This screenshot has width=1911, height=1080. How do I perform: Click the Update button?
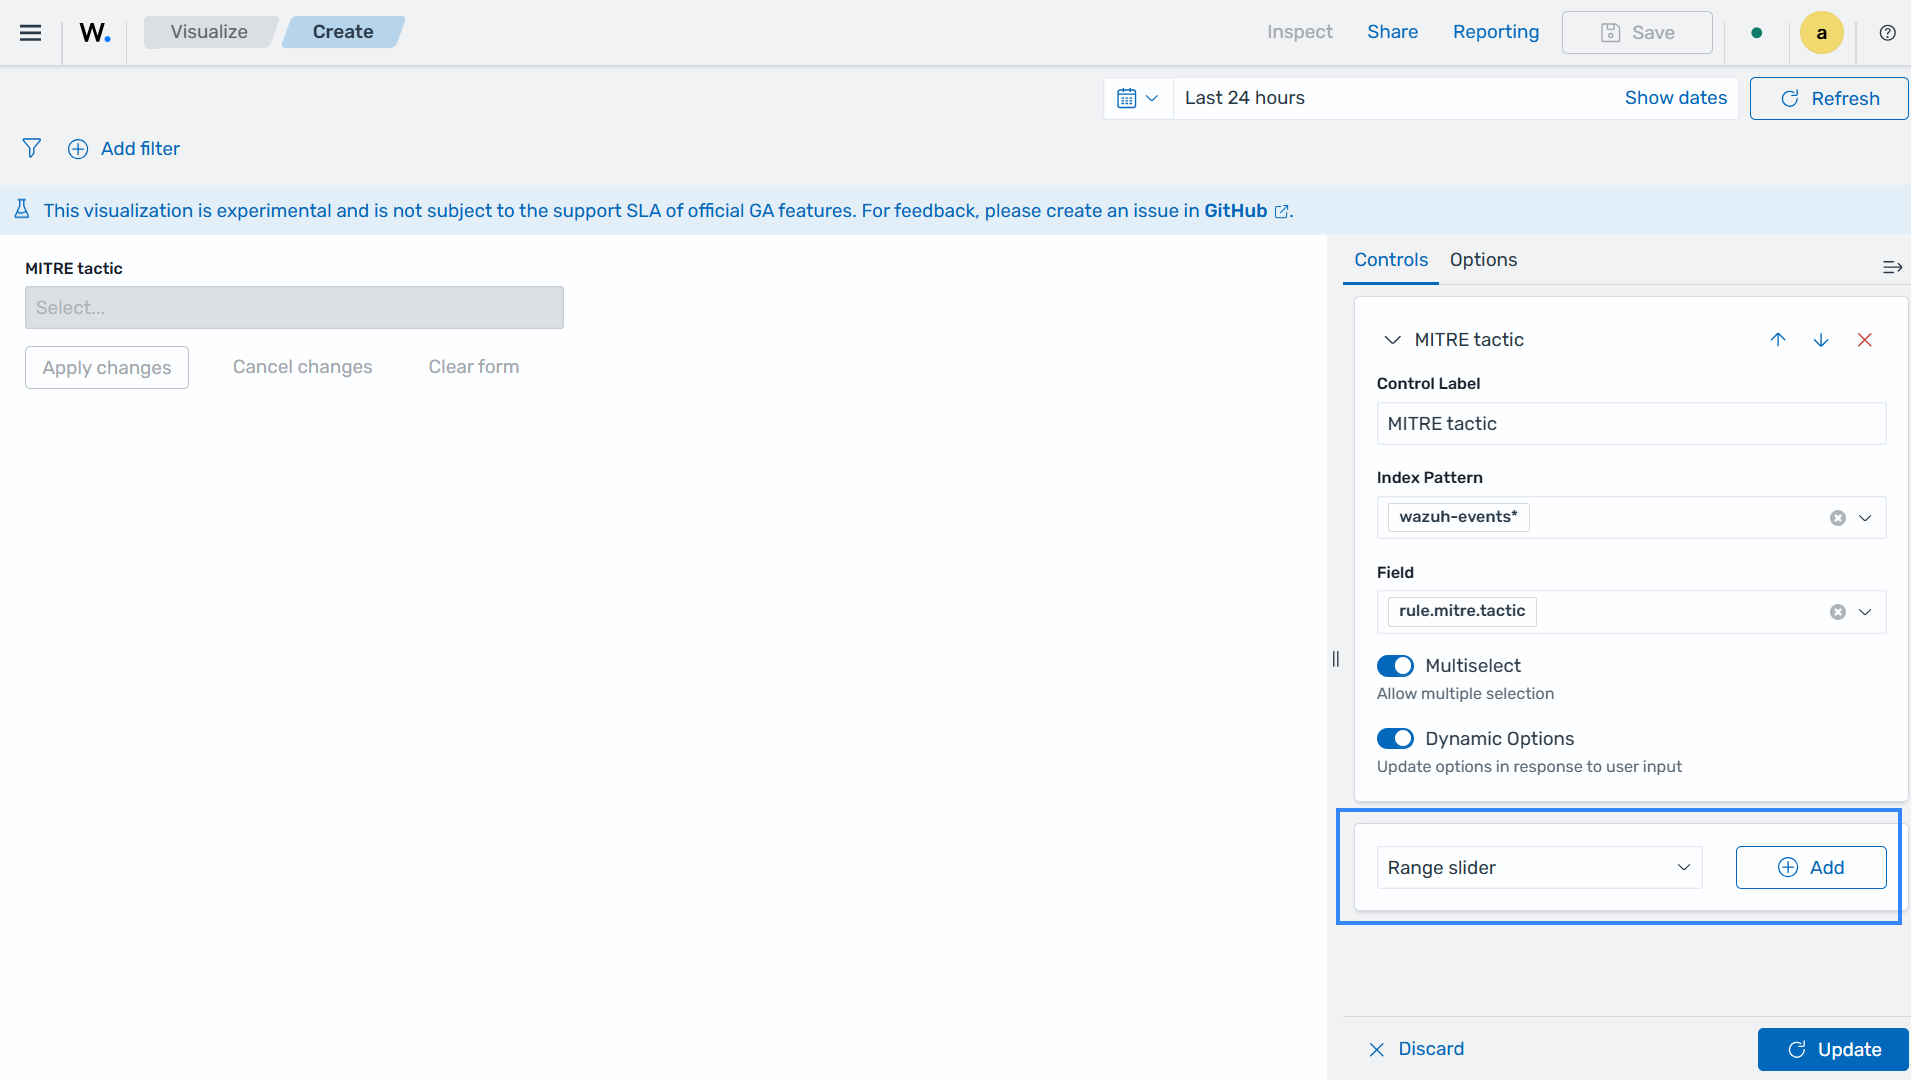point(1833,1050)
